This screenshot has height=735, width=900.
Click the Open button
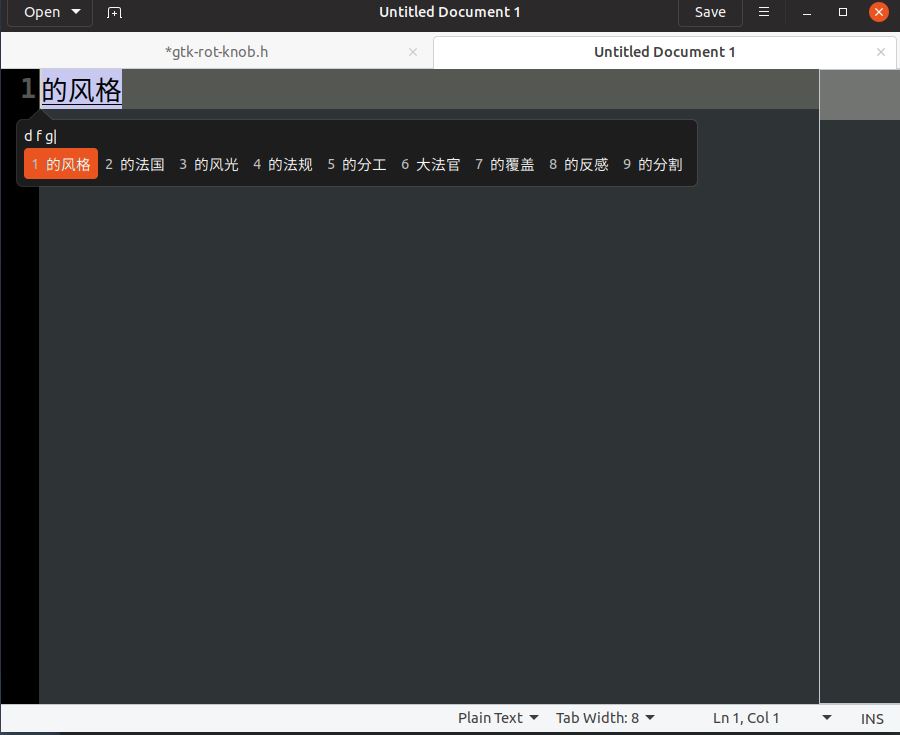tap(42, 12)
